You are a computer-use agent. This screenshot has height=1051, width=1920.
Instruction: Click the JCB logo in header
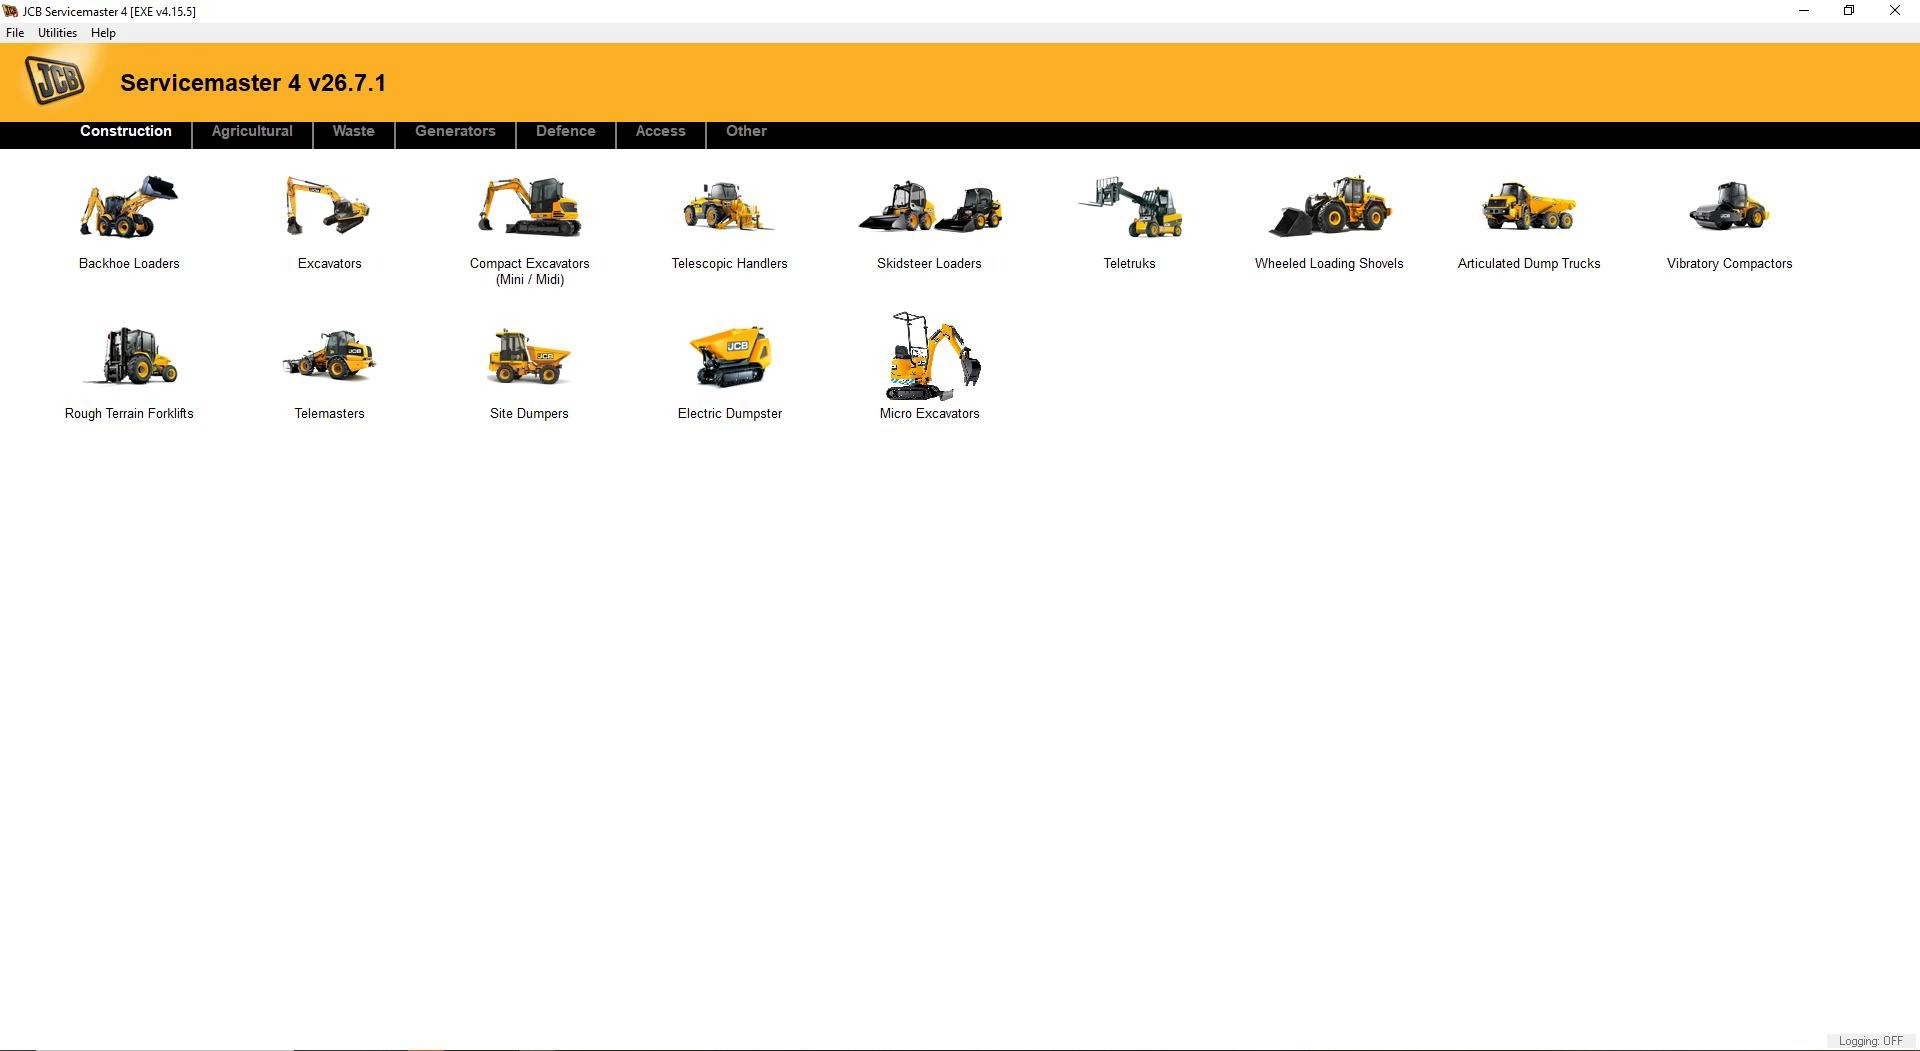click(x=55, y=80)
